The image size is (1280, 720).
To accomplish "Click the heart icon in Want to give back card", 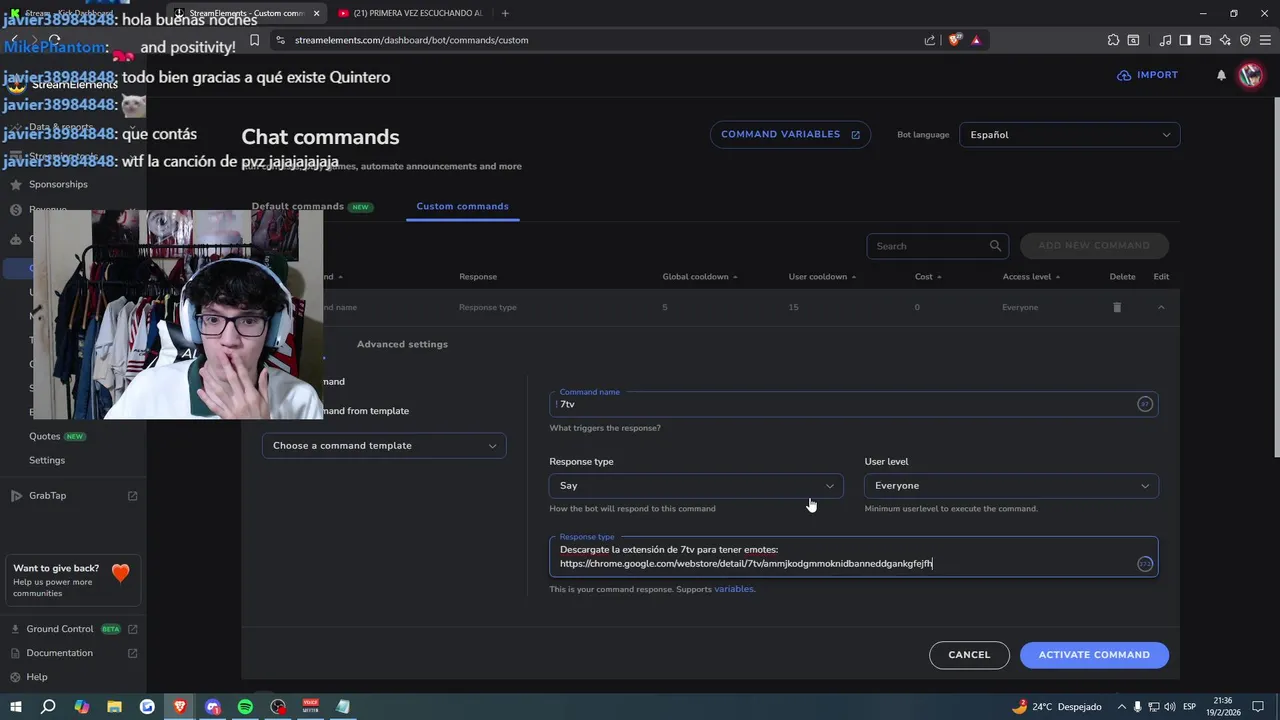I will coord(121,573).
